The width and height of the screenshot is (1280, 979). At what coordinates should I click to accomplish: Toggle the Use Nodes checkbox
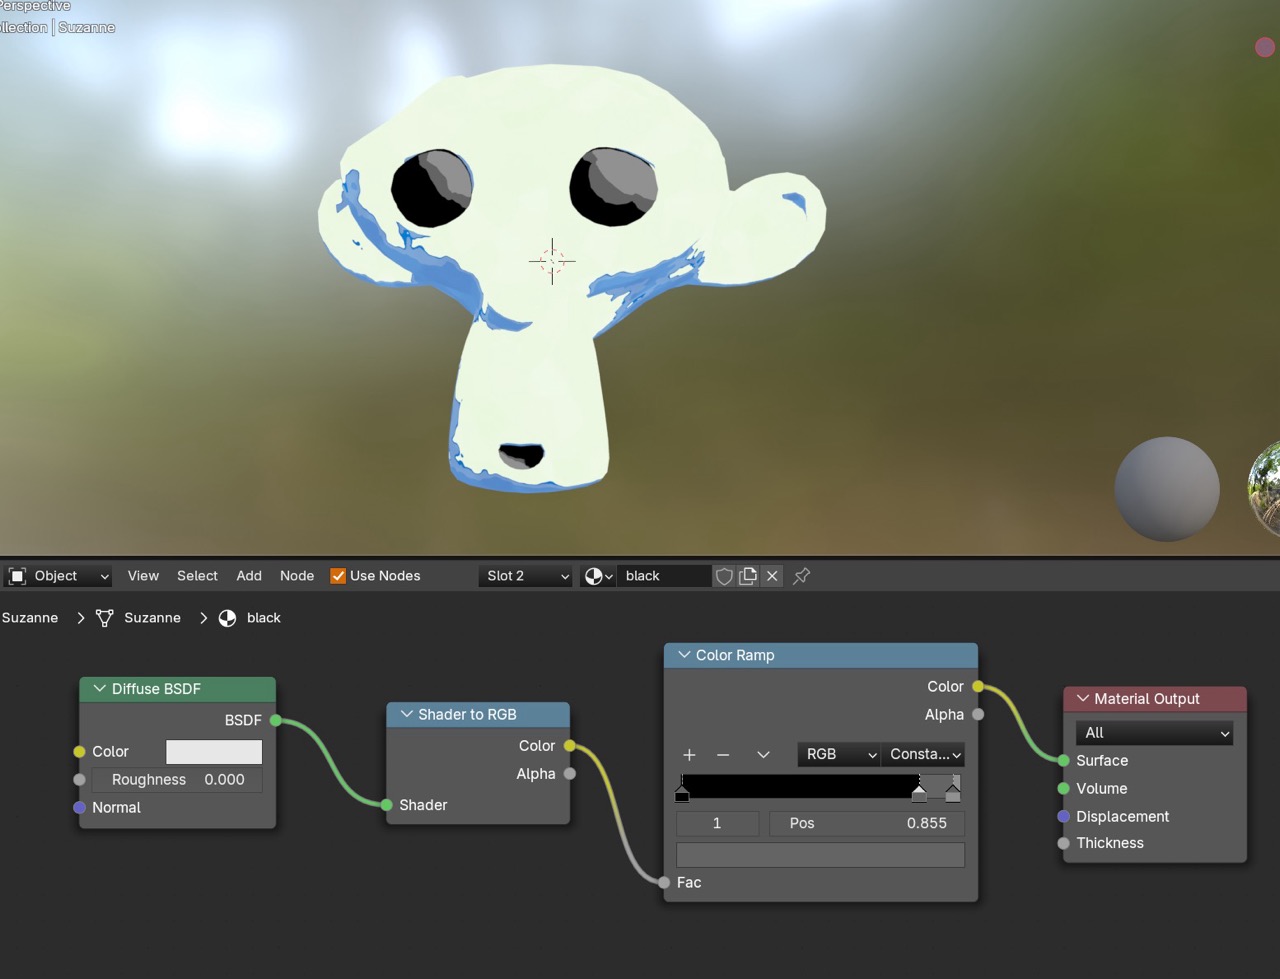click(338, 576)
